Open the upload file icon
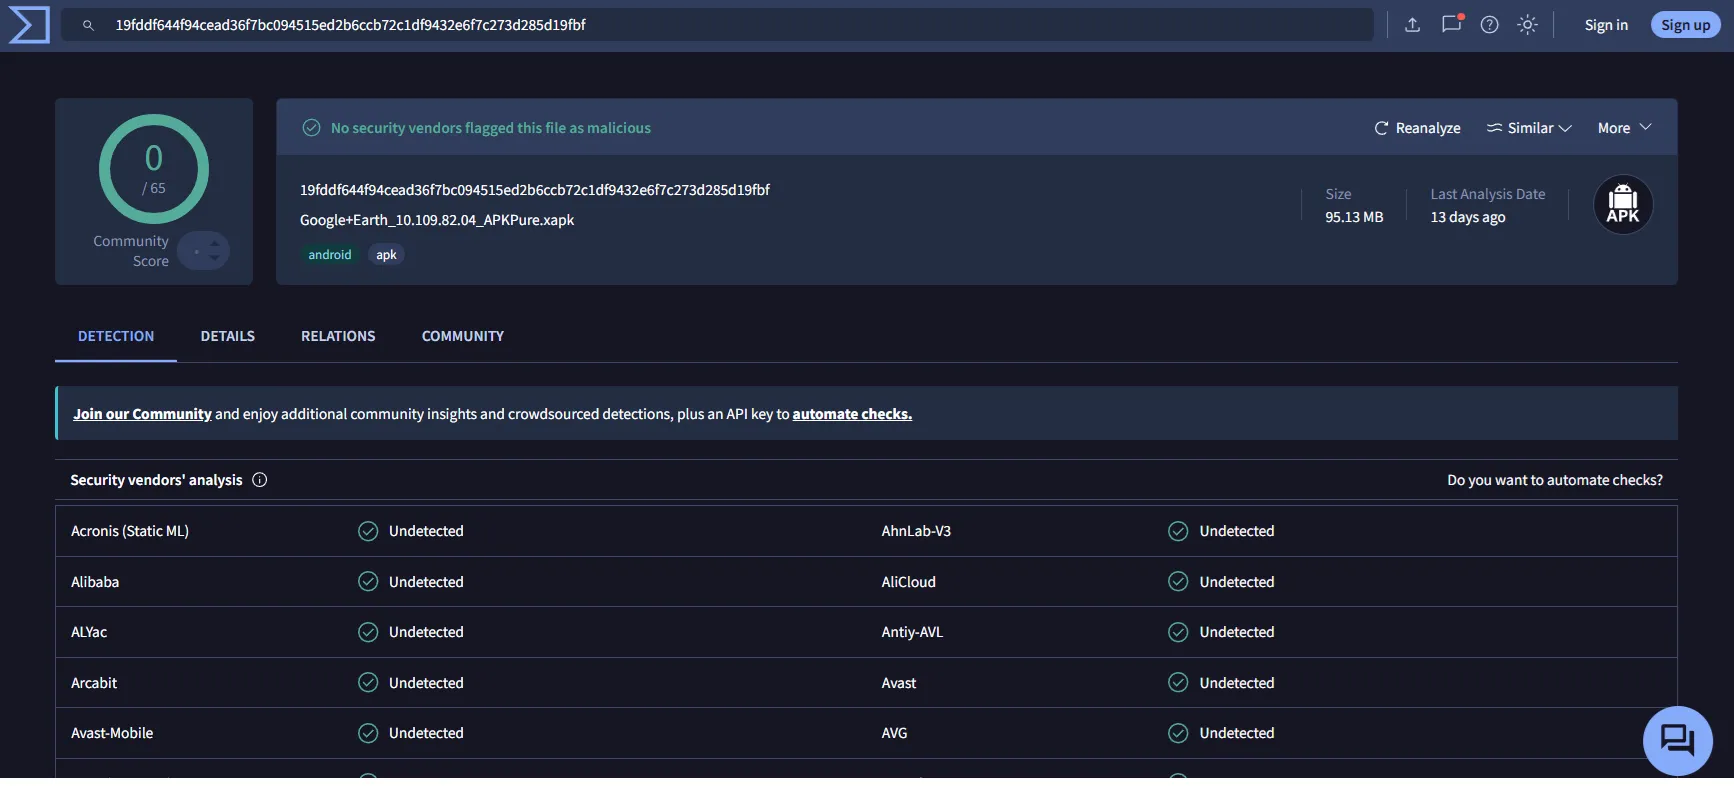 point(1412,25)
